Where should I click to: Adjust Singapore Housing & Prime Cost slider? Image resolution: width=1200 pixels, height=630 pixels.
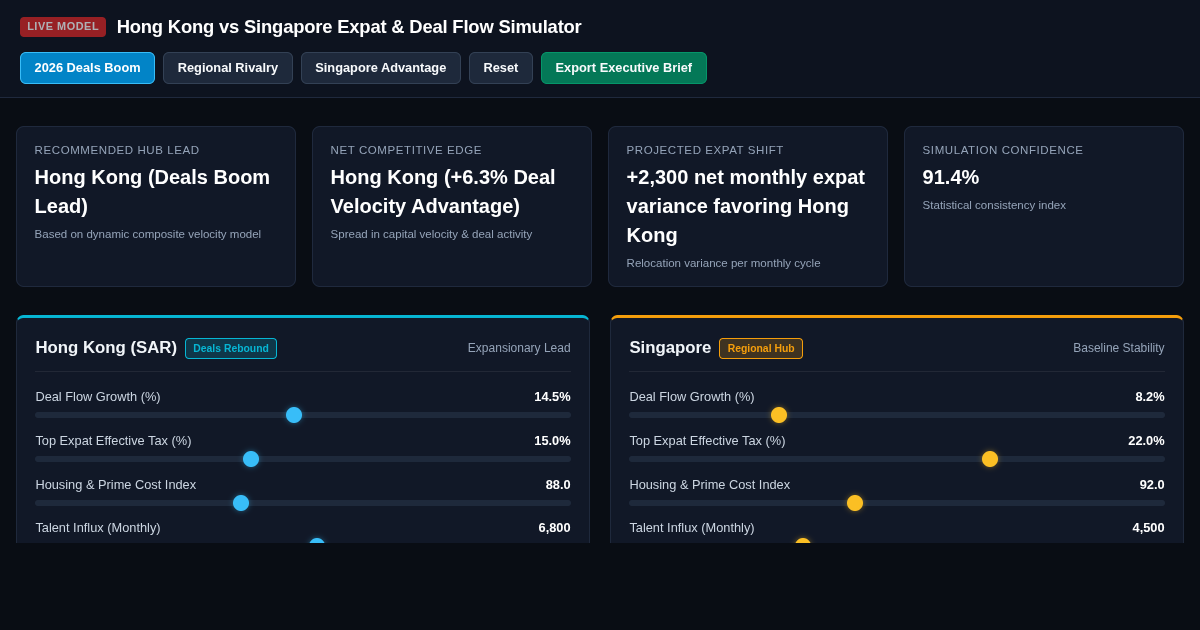[x=897, y=503]
